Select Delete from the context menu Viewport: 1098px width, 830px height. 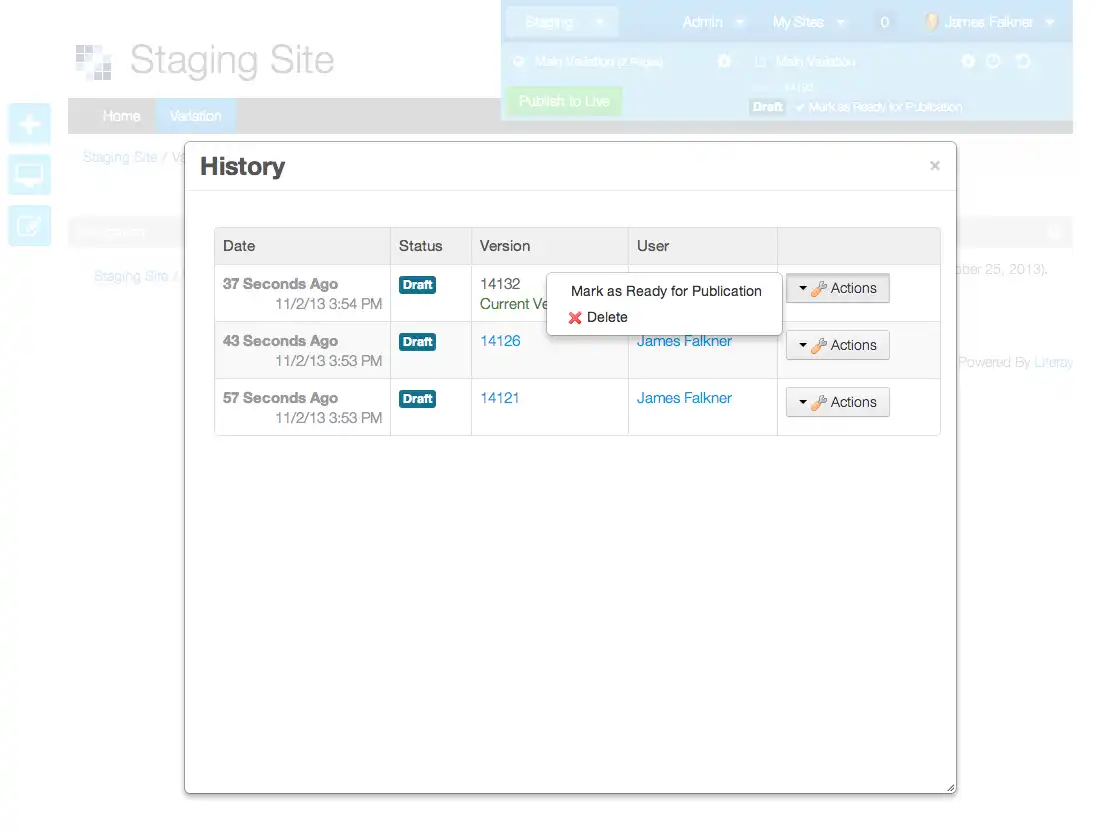click(x=607, y=317)
